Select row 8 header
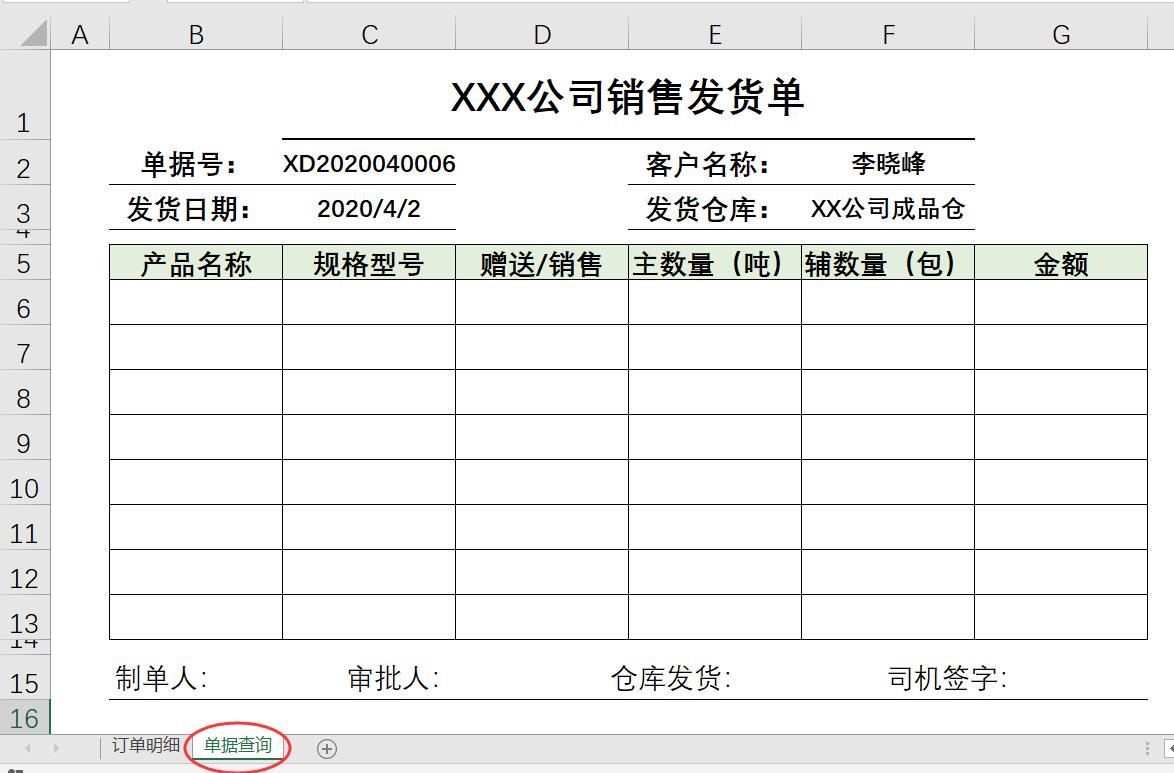 point(25,392)
